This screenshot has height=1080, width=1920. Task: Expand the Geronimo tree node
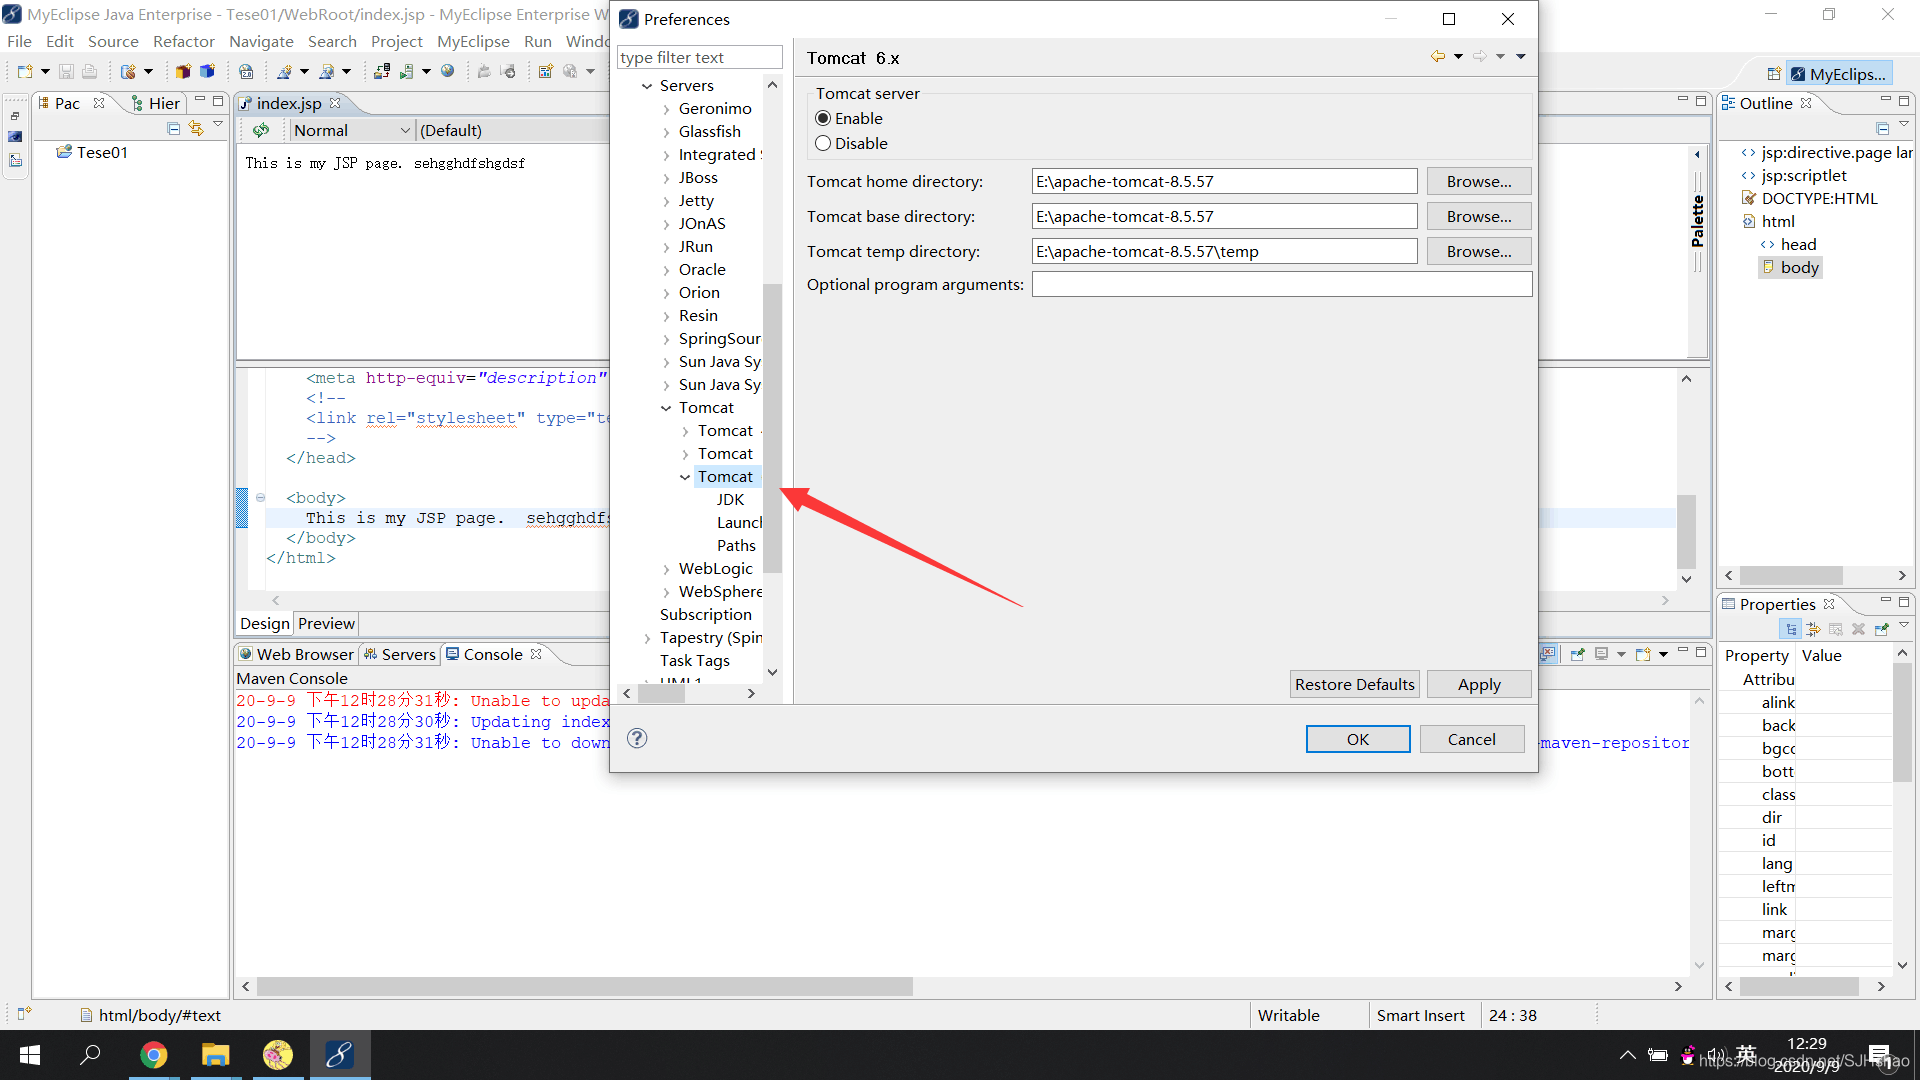pyautogui.click(x=666, y=109)
